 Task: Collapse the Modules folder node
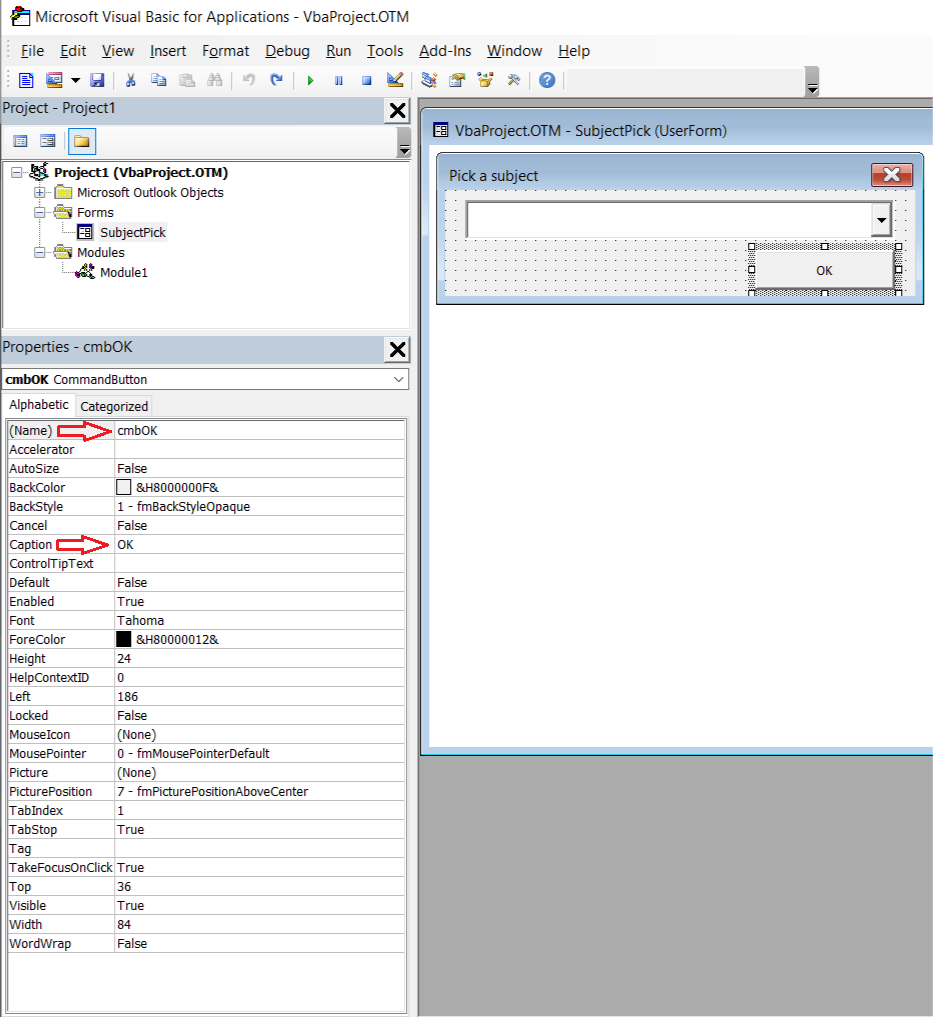(40, 252)
